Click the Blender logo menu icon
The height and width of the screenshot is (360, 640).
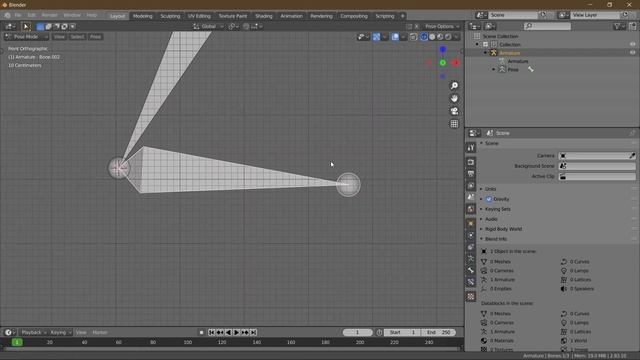[x=7, y=15]
